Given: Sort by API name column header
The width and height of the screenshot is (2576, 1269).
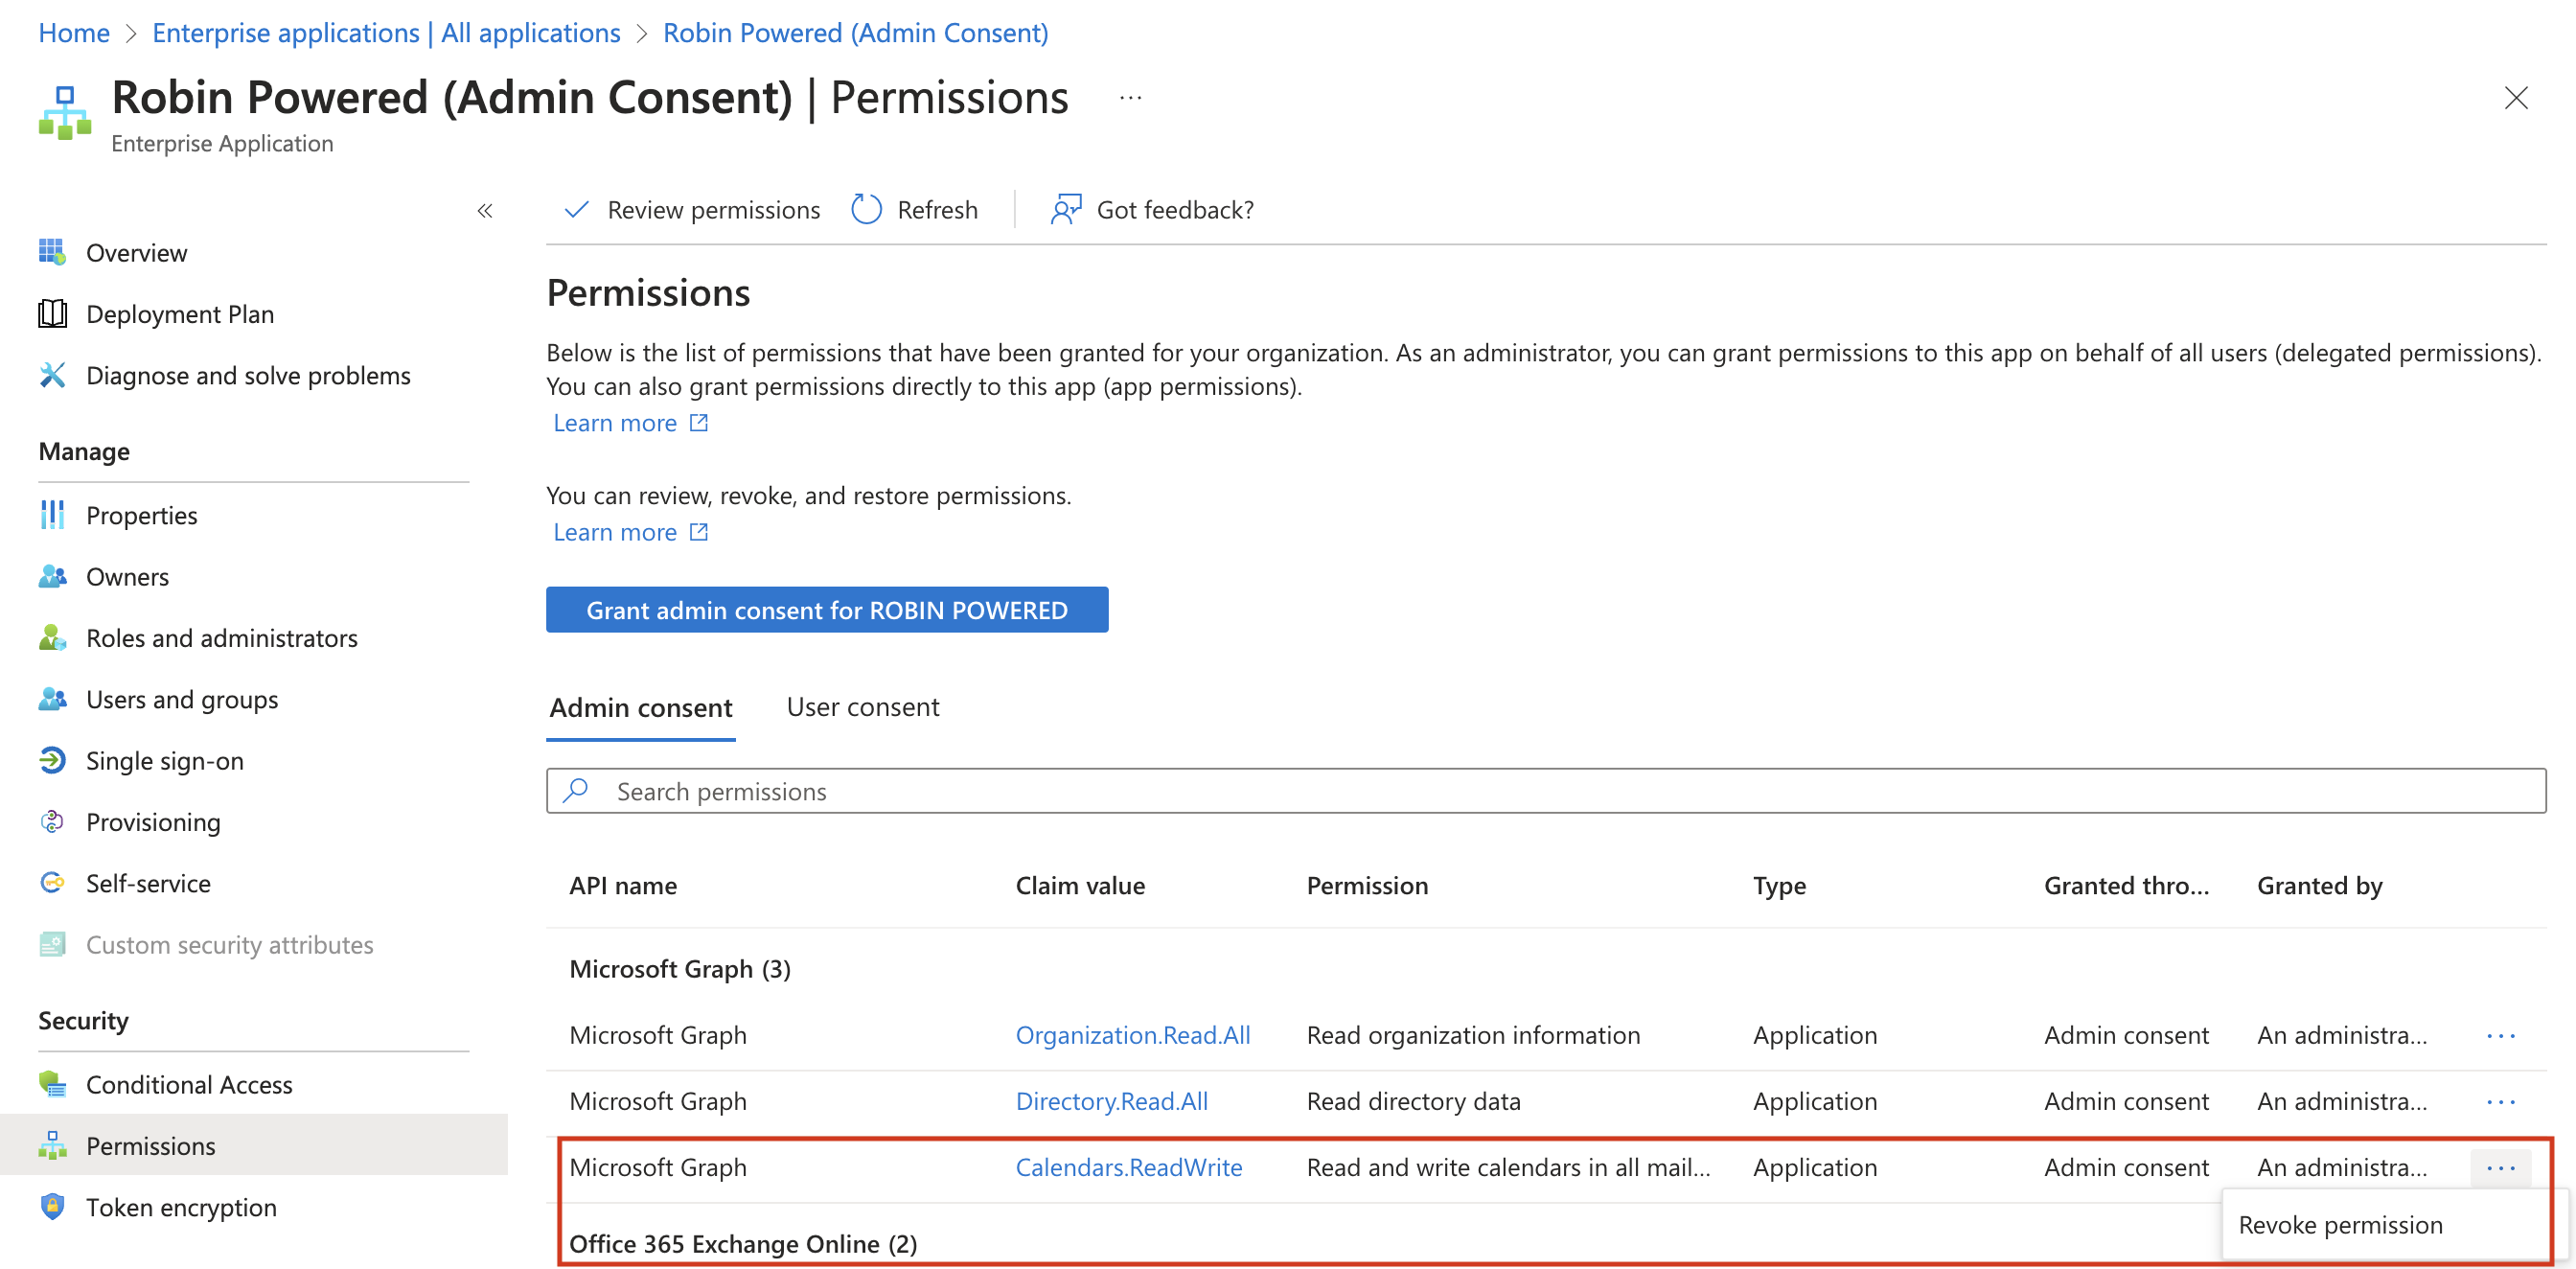Looking at the screenshot, I should click(x=623, y=885).
